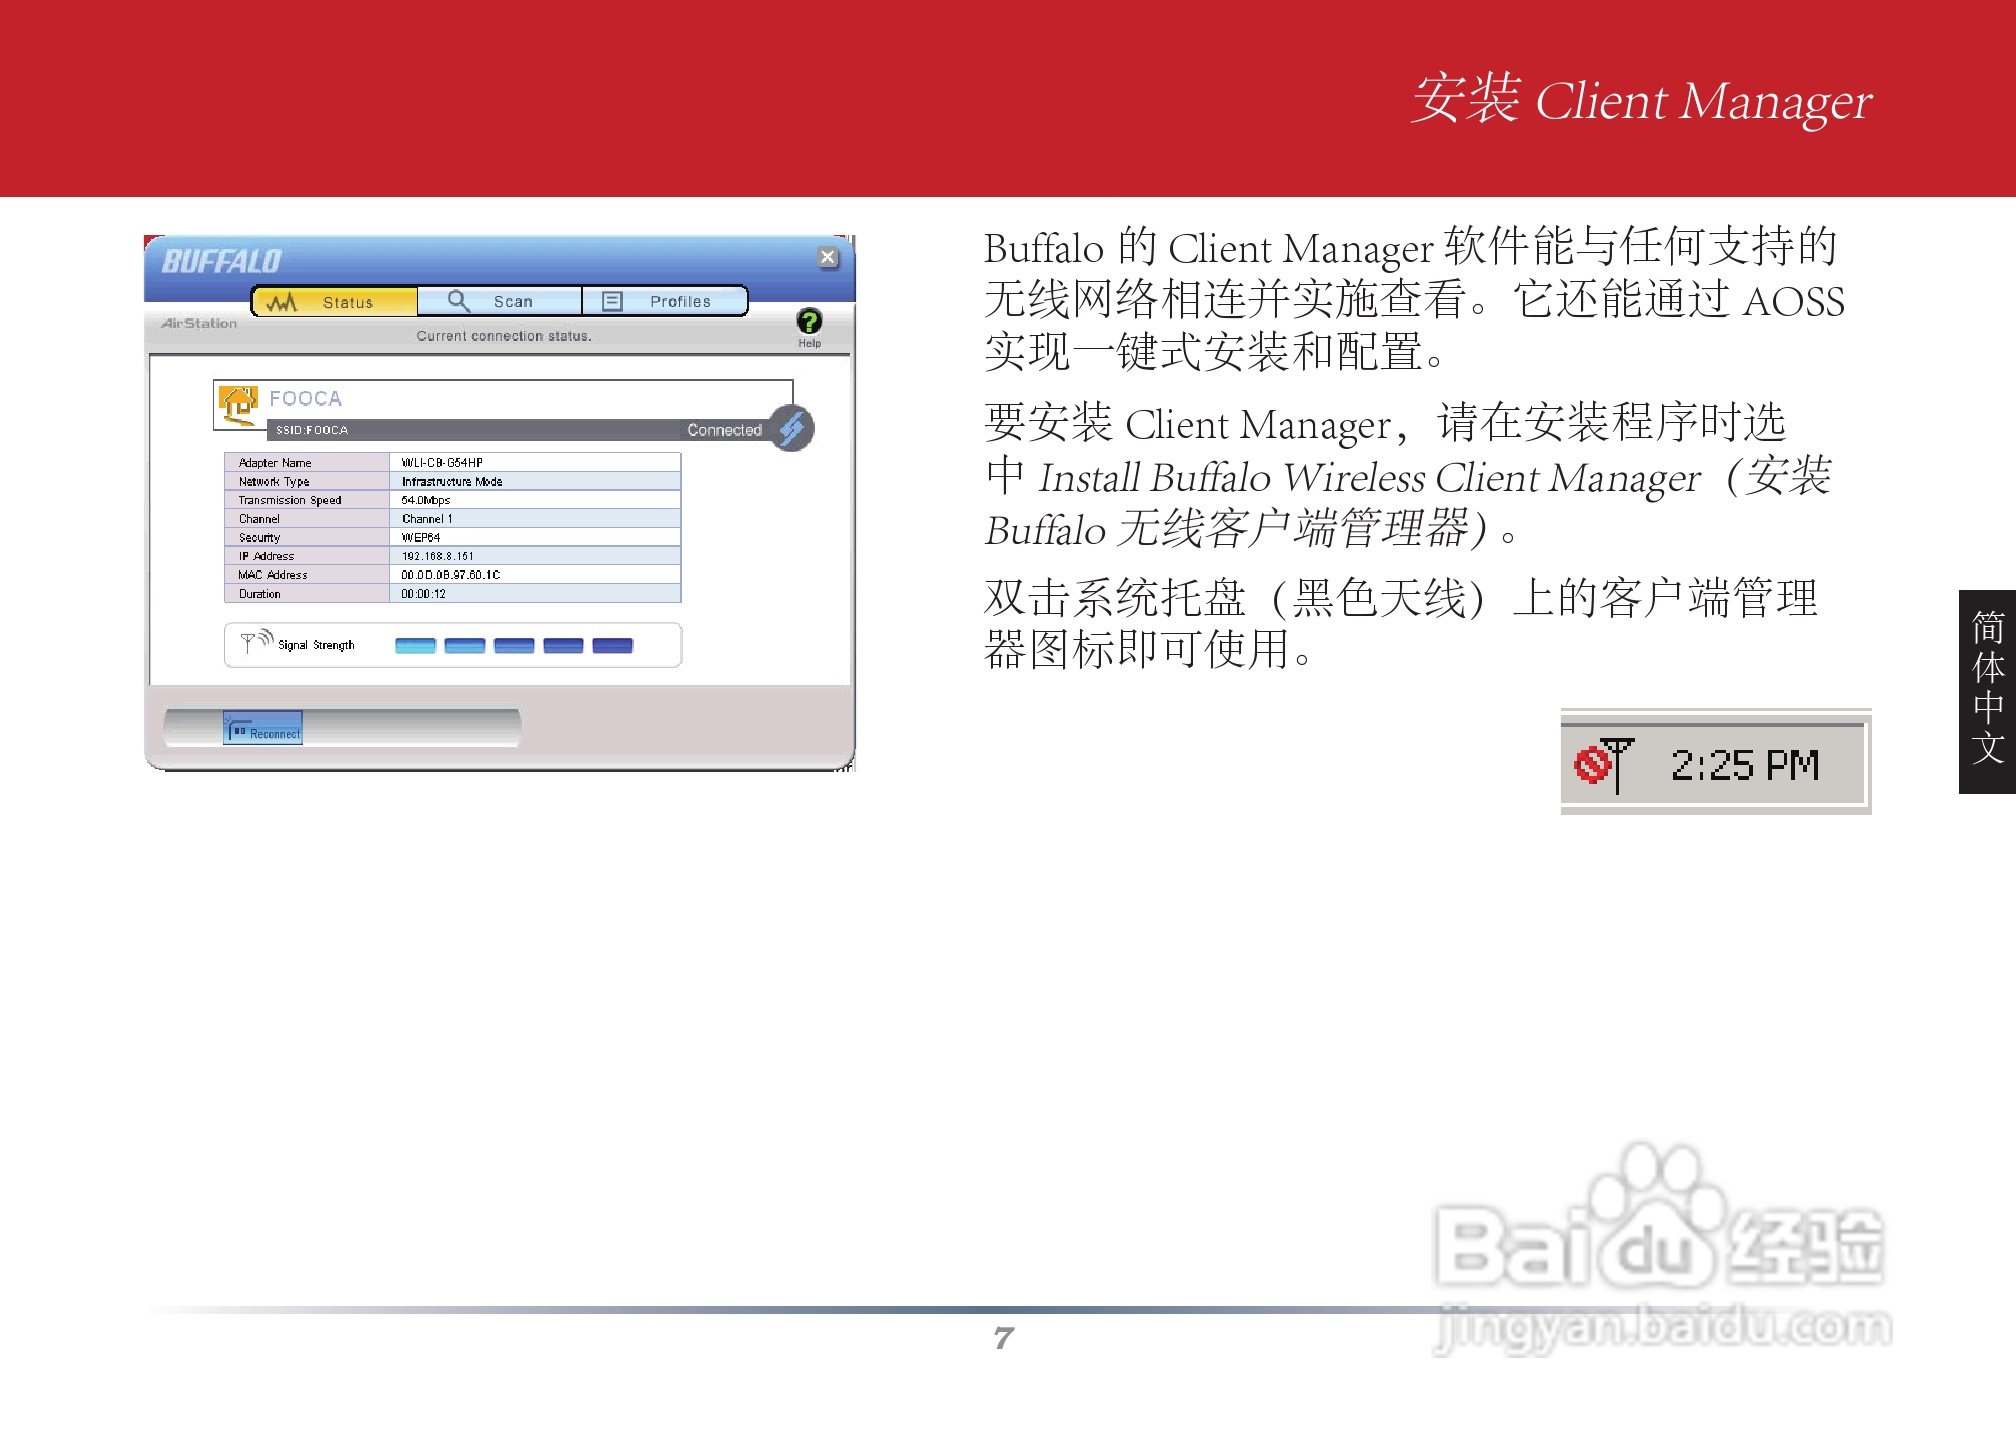Click the IP Address value 192.168.8.151
Screen dimensions: 2016x1440
[x=438, y=556]
